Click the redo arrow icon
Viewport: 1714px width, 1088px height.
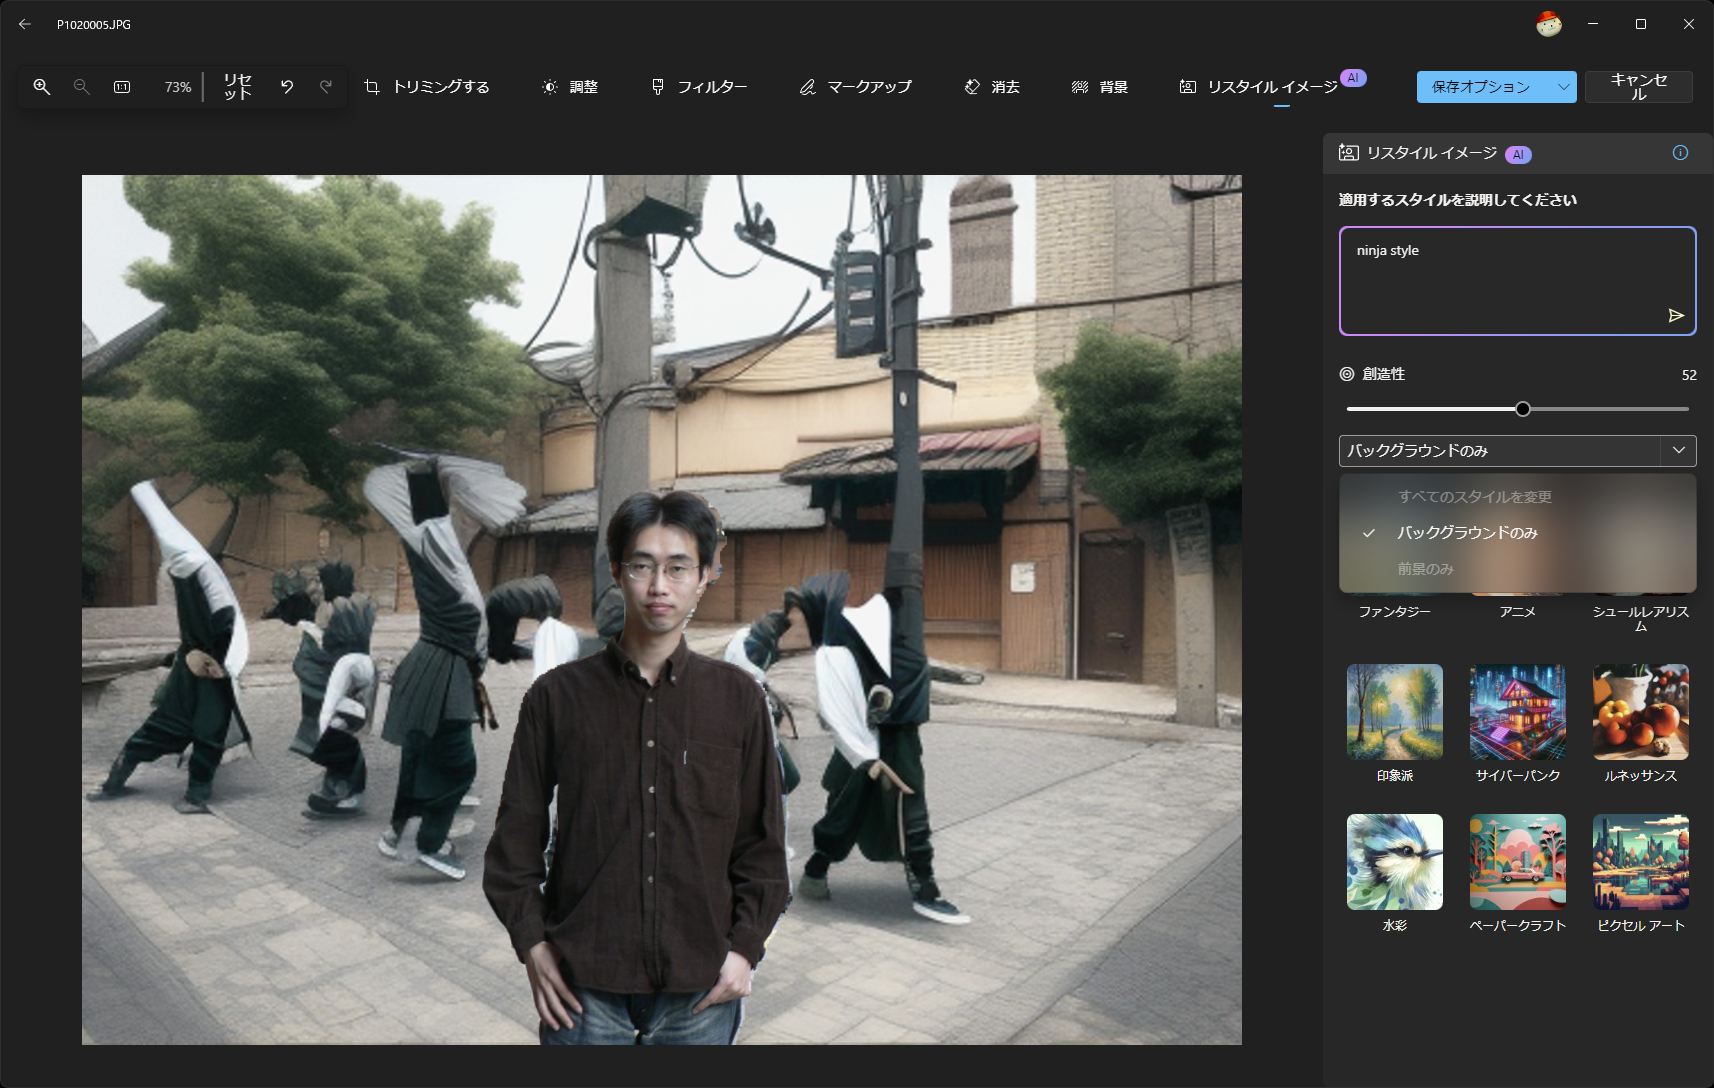(x=326, y=87)
